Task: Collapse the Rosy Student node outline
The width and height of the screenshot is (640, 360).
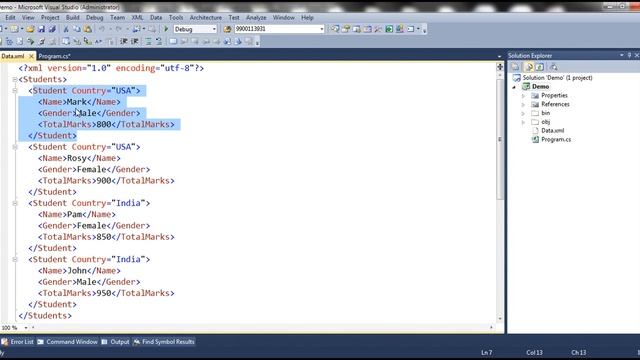Action: [x=15, y=147]
